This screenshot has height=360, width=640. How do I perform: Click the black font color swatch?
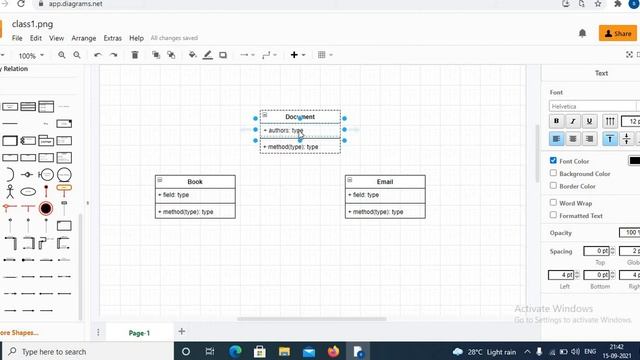tap(634, 160)
